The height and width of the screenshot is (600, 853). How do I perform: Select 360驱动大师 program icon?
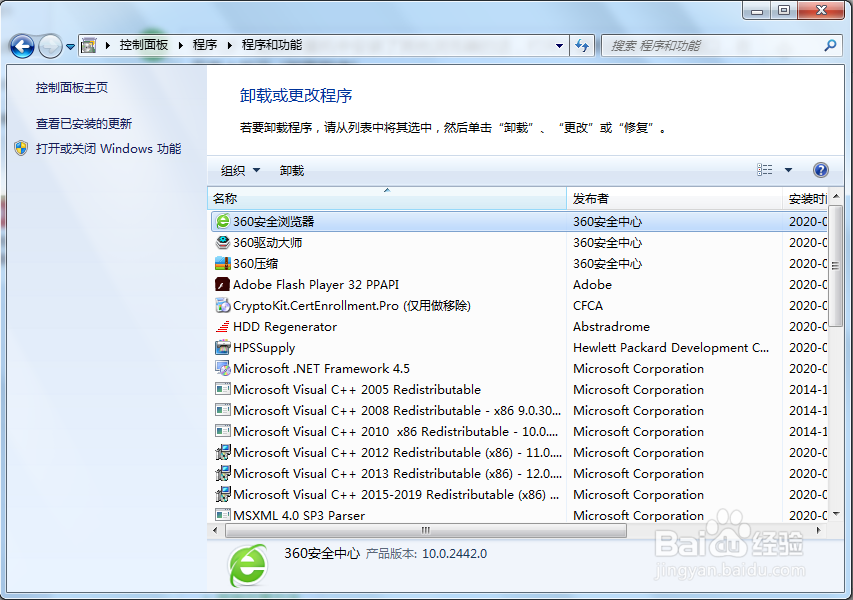222,243
